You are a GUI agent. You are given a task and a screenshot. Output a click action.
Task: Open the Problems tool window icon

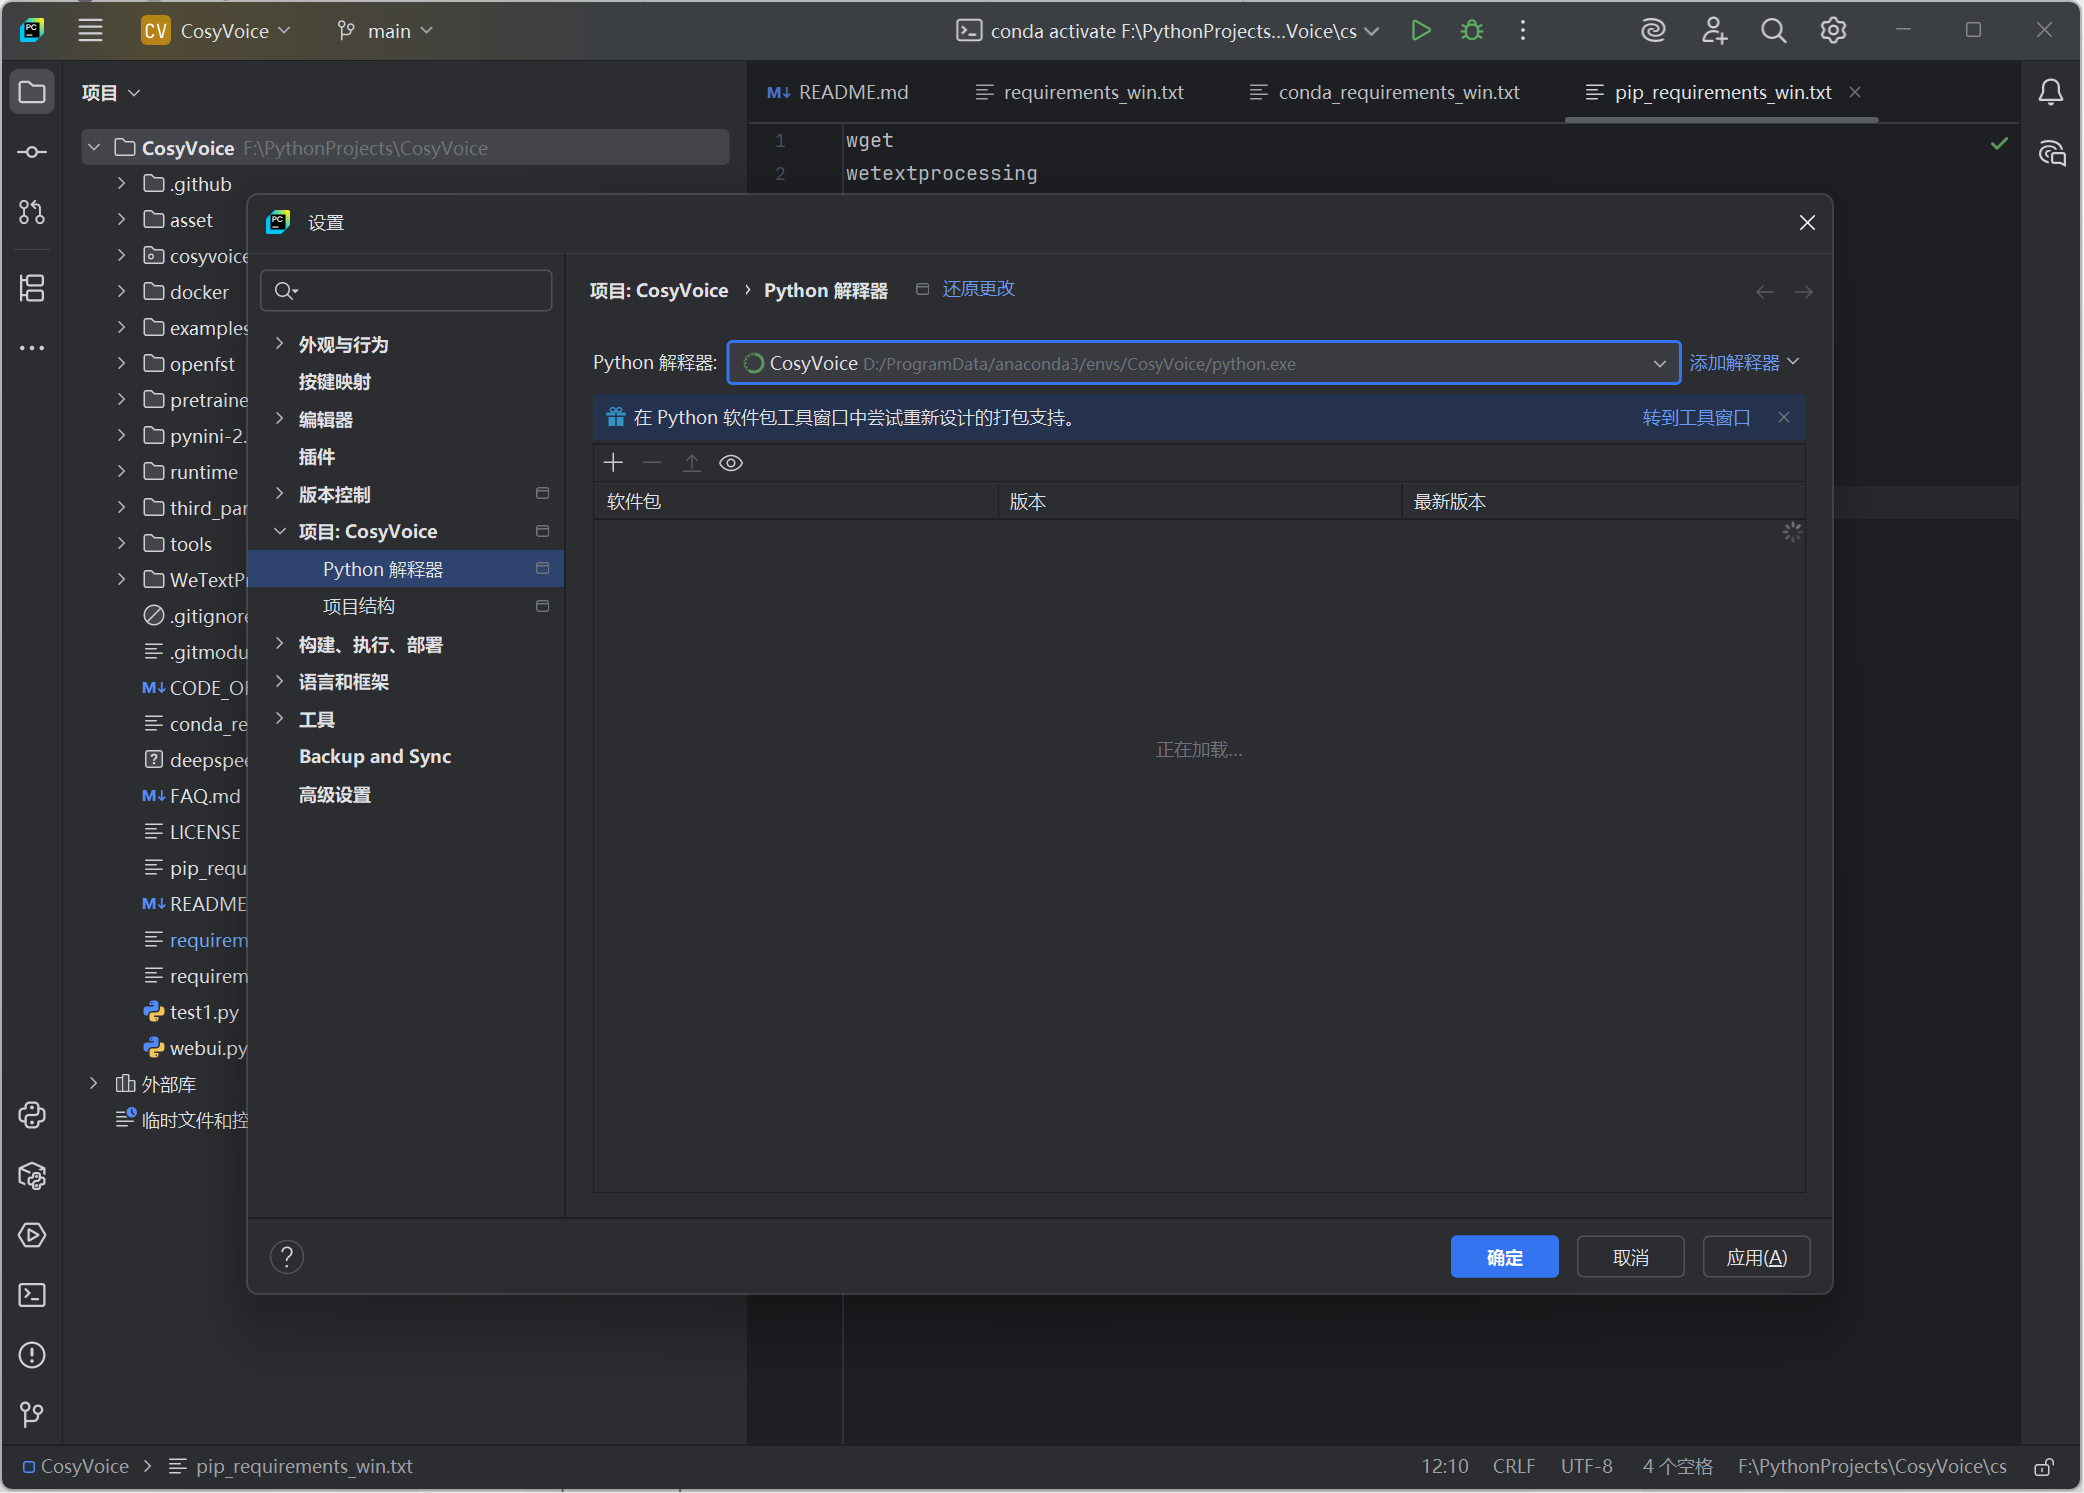tap(32, 1355)
